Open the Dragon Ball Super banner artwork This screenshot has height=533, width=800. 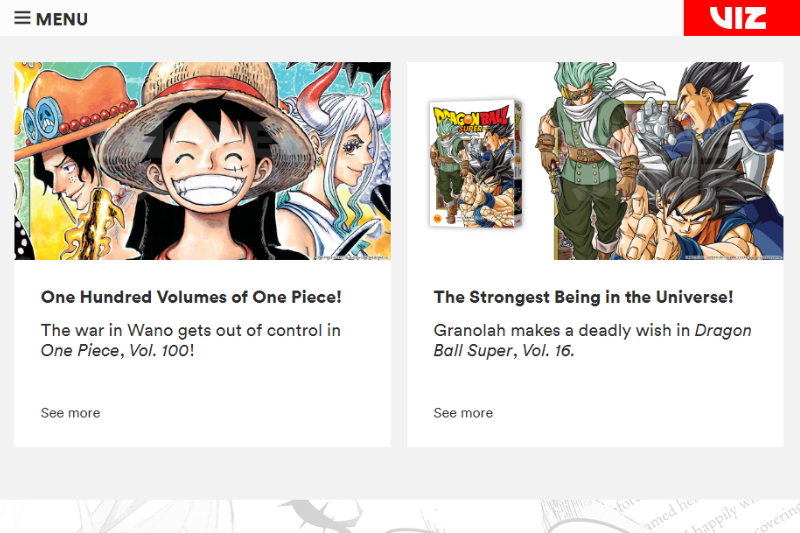pyautogui.click(x=668, y=161)
